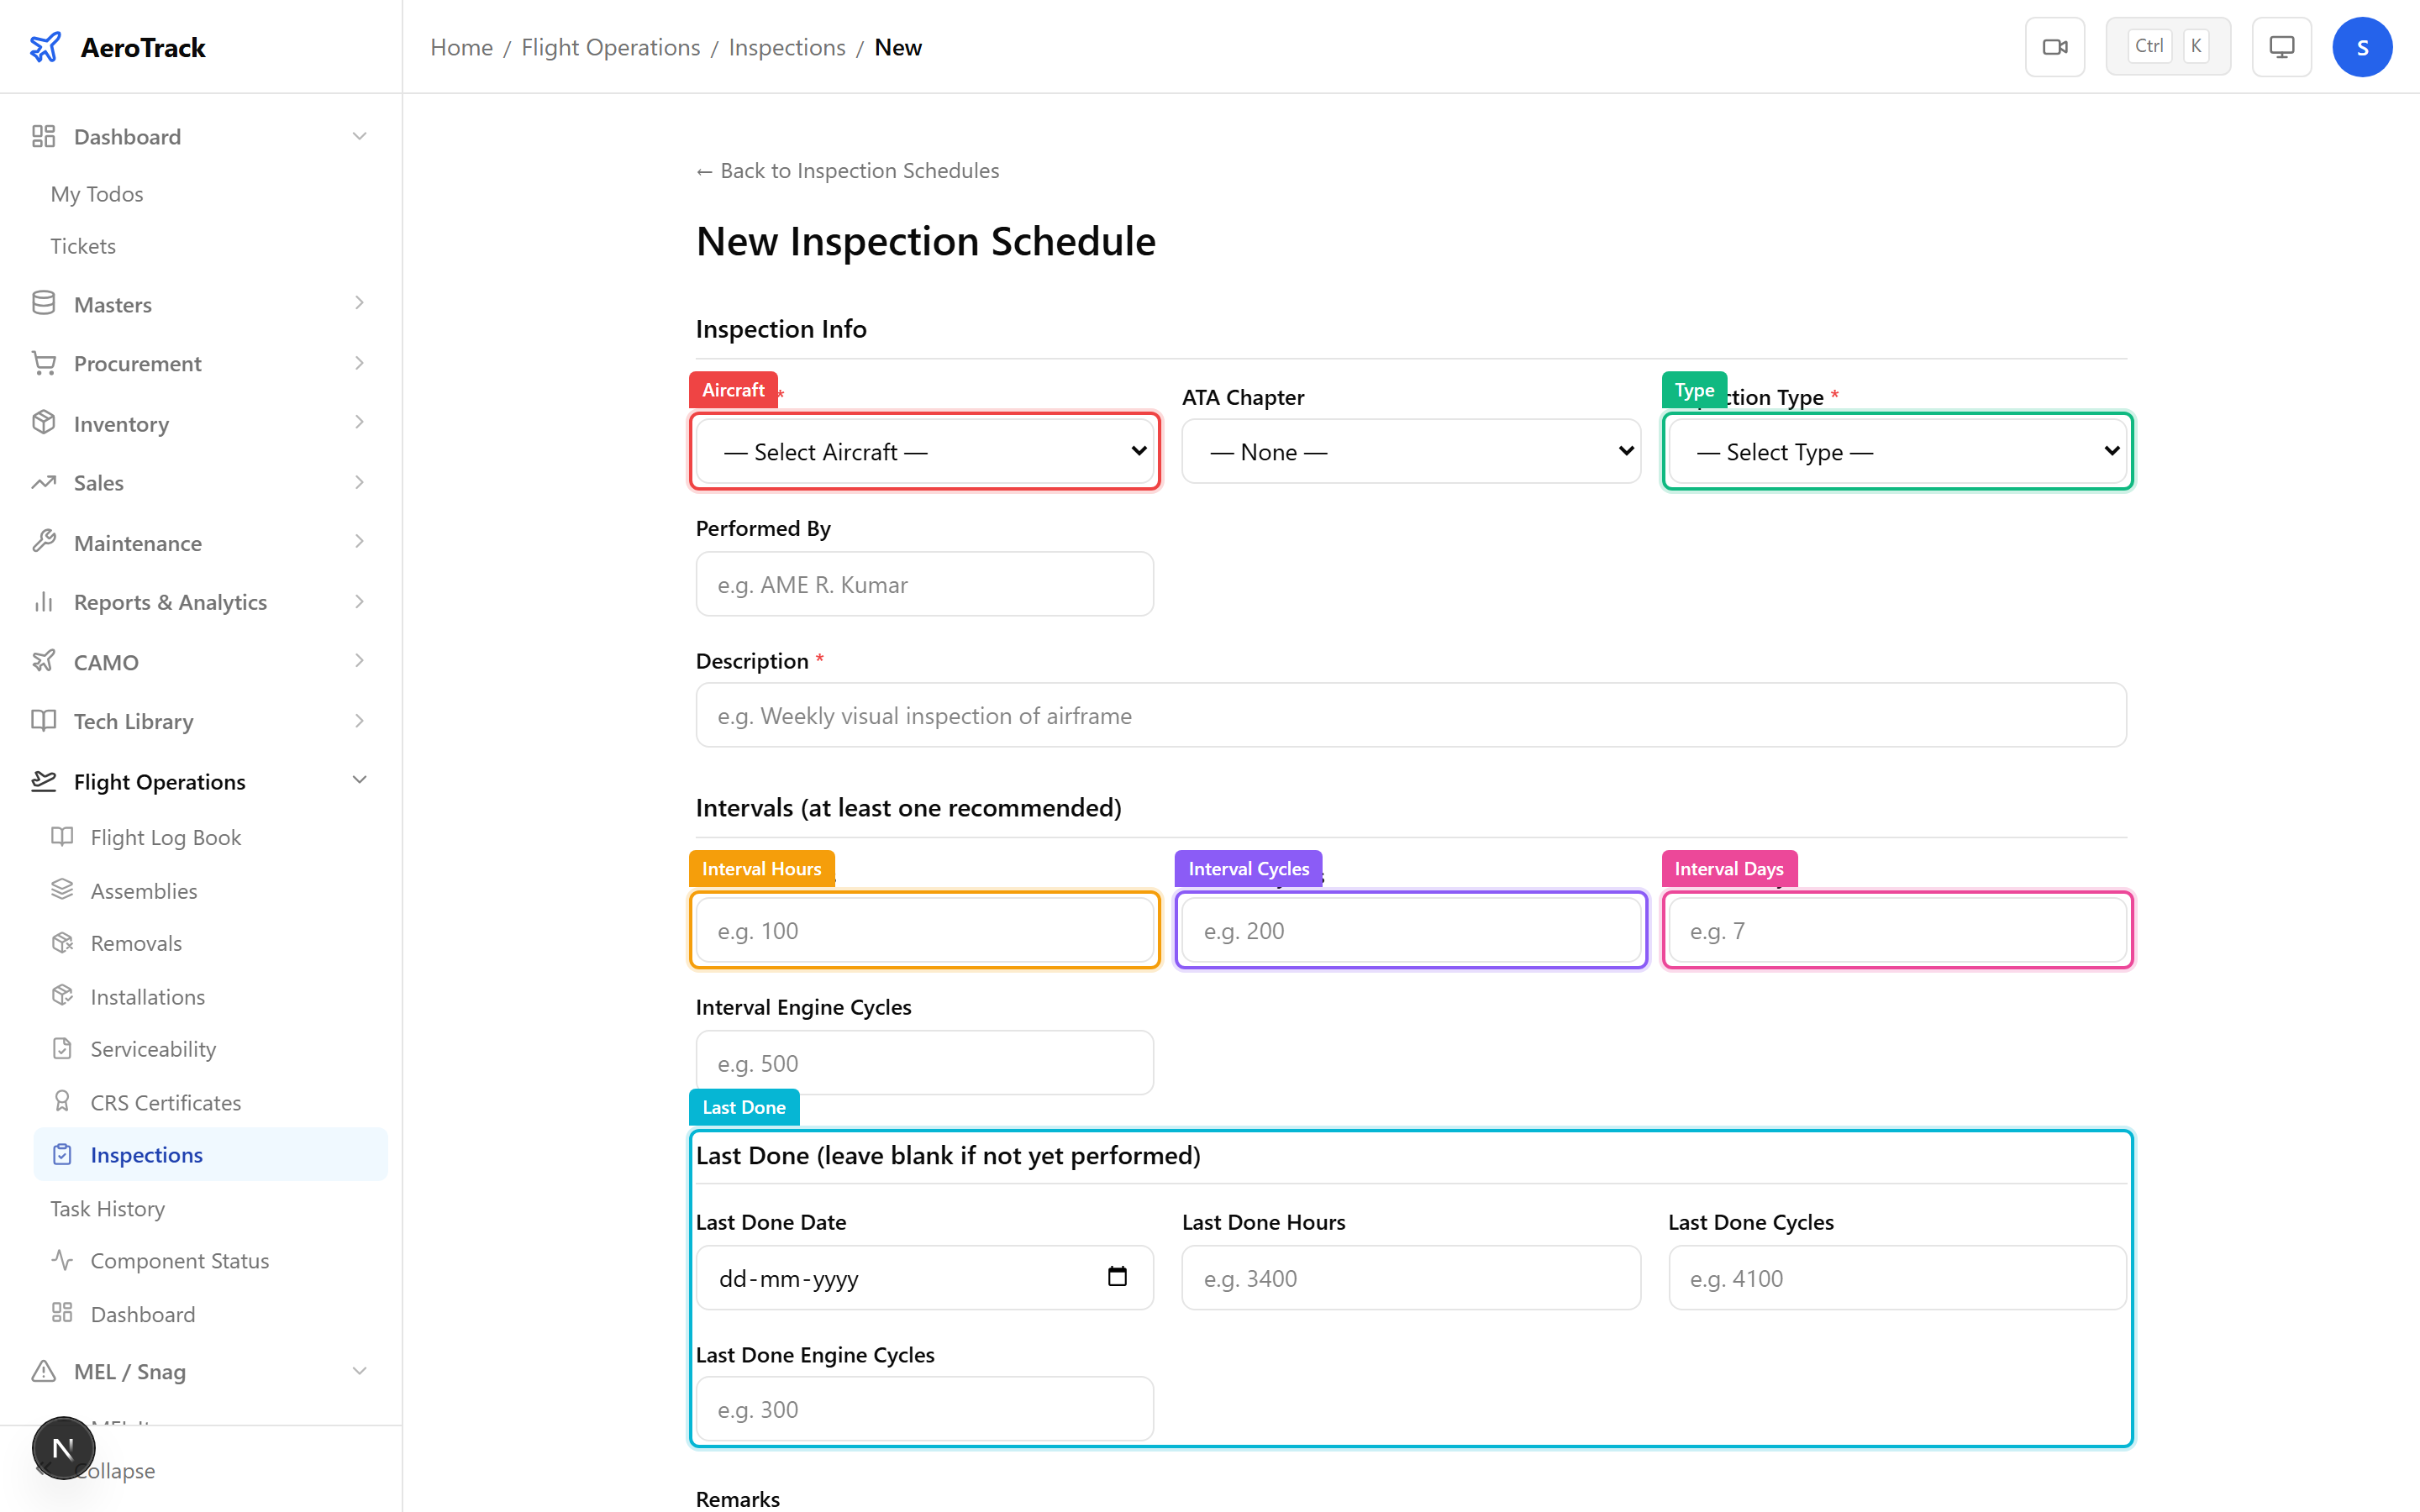Click the CAMO airplane icon

[44, 661]
